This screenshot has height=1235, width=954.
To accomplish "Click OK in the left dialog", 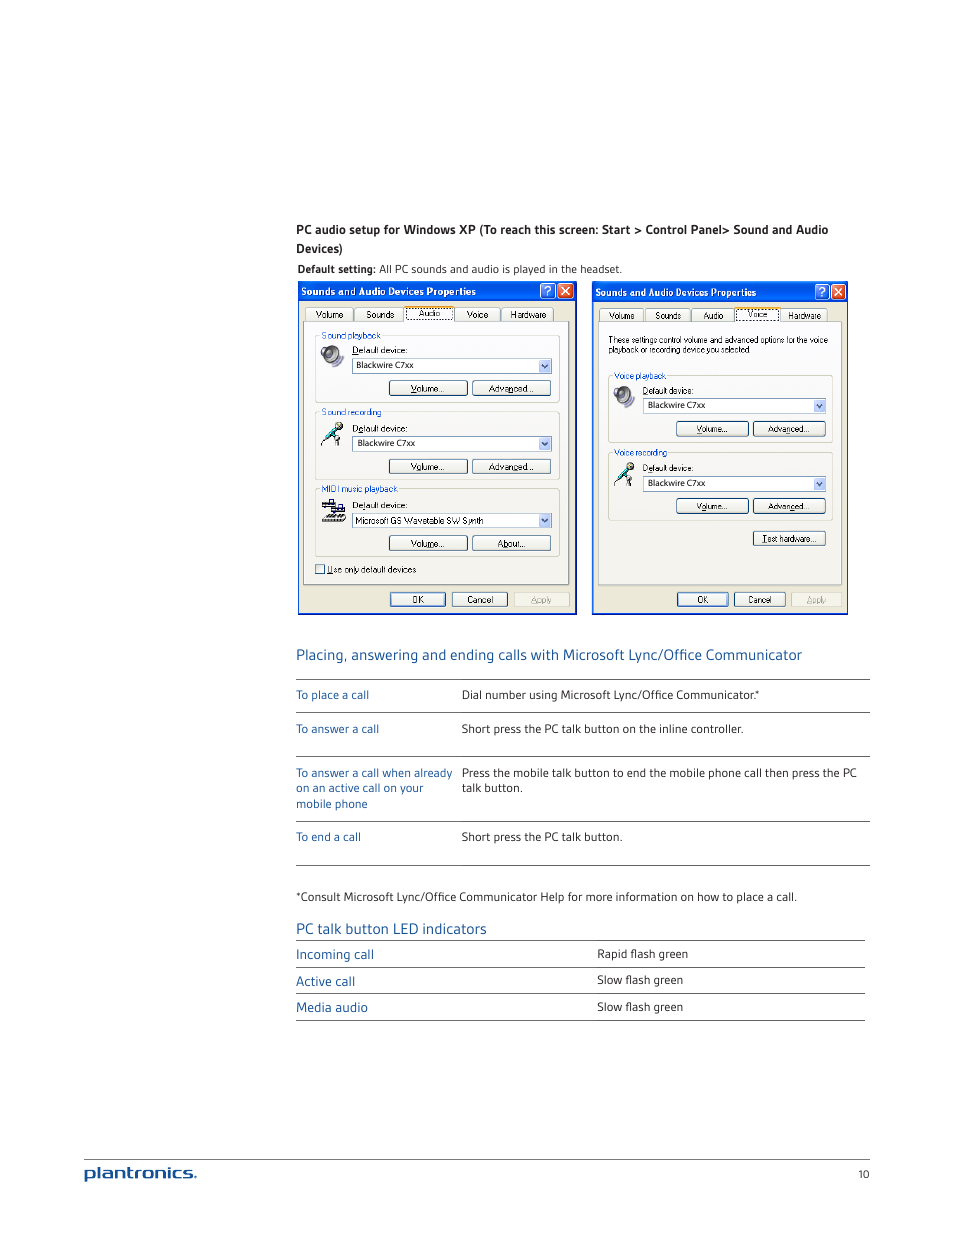I will coord(418,600).
